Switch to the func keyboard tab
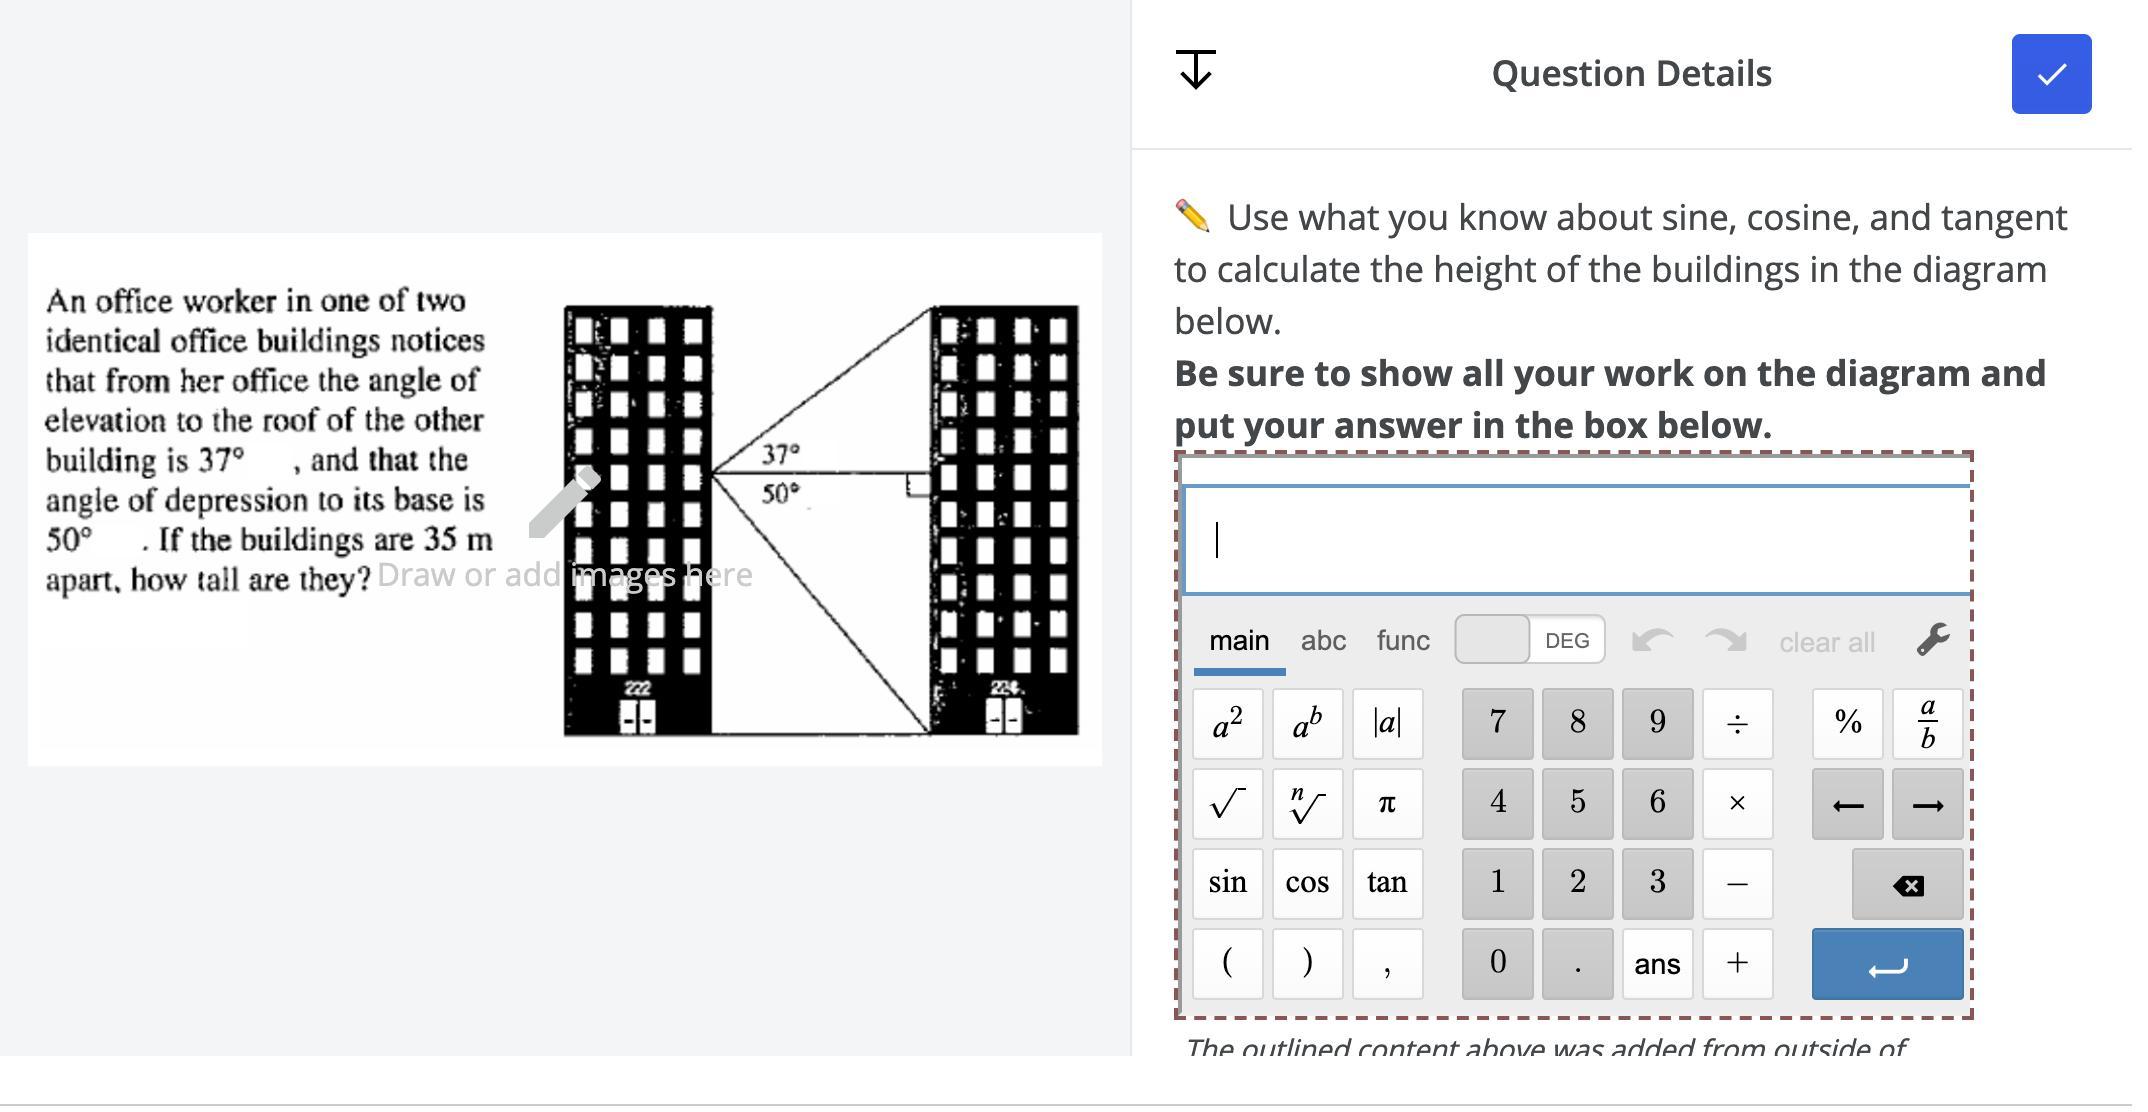Screen dimensions: 2148x1112 pos(1403,641)
